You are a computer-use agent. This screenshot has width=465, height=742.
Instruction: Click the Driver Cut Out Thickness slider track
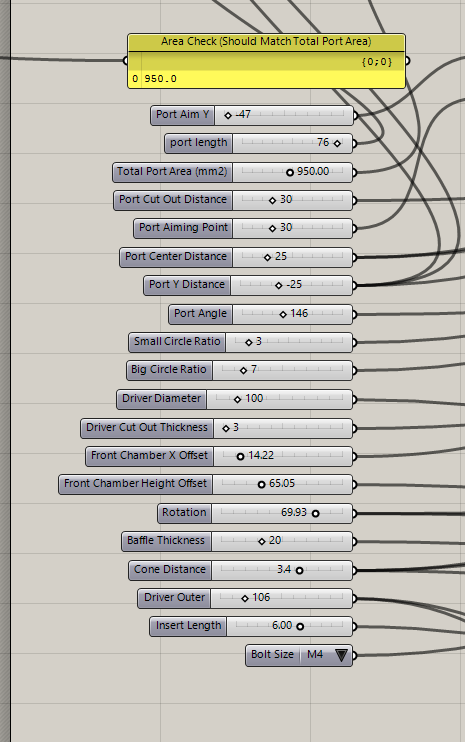pyautogui.click(x=282, y=428)
